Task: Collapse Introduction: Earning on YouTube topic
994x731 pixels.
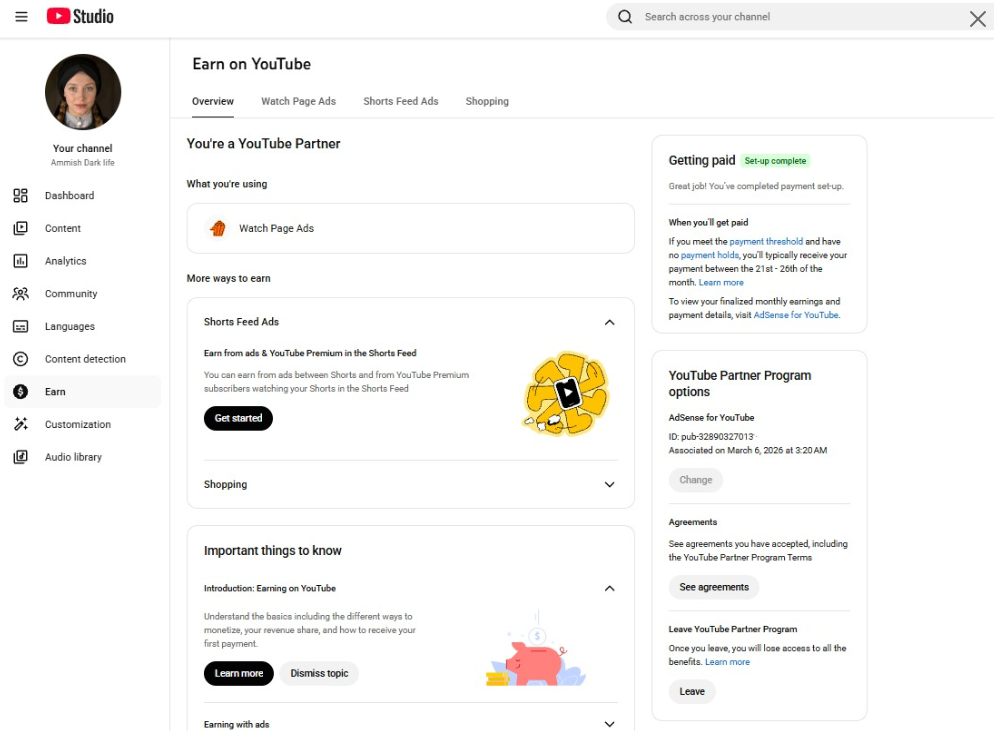Action: click(609, 588)
